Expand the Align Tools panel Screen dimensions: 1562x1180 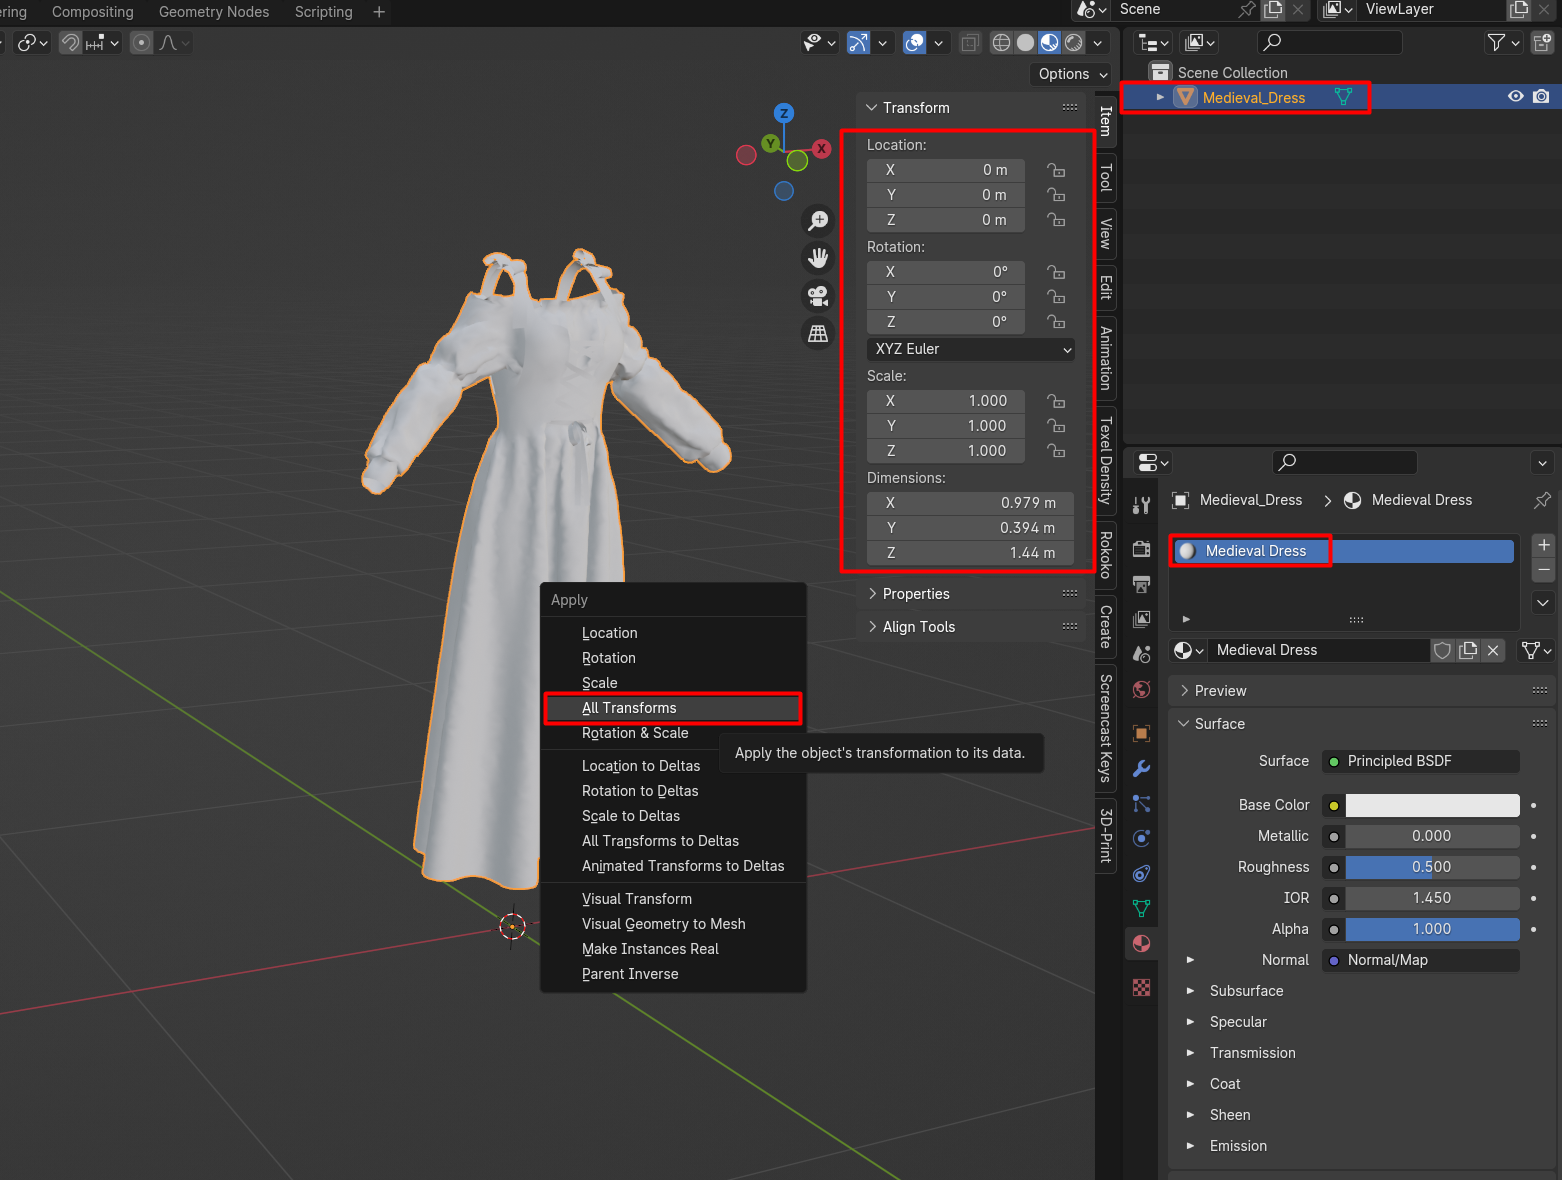coord(918,627)
